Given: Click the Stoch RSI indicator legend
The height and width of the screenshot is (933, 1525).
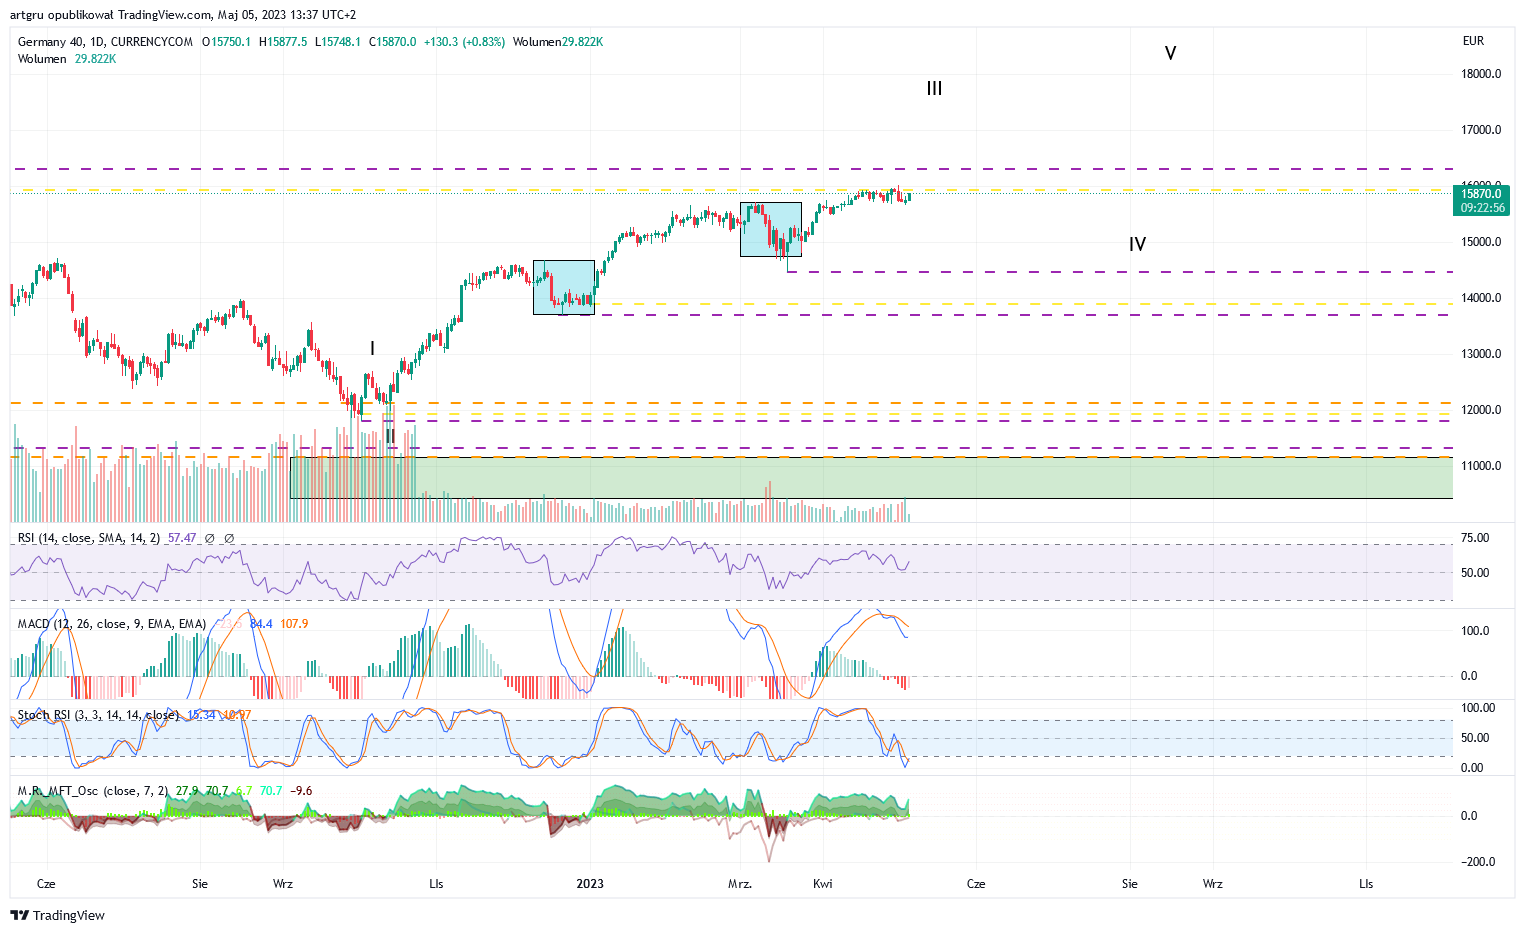Looking at the screenshot, I should click(98, 715).
